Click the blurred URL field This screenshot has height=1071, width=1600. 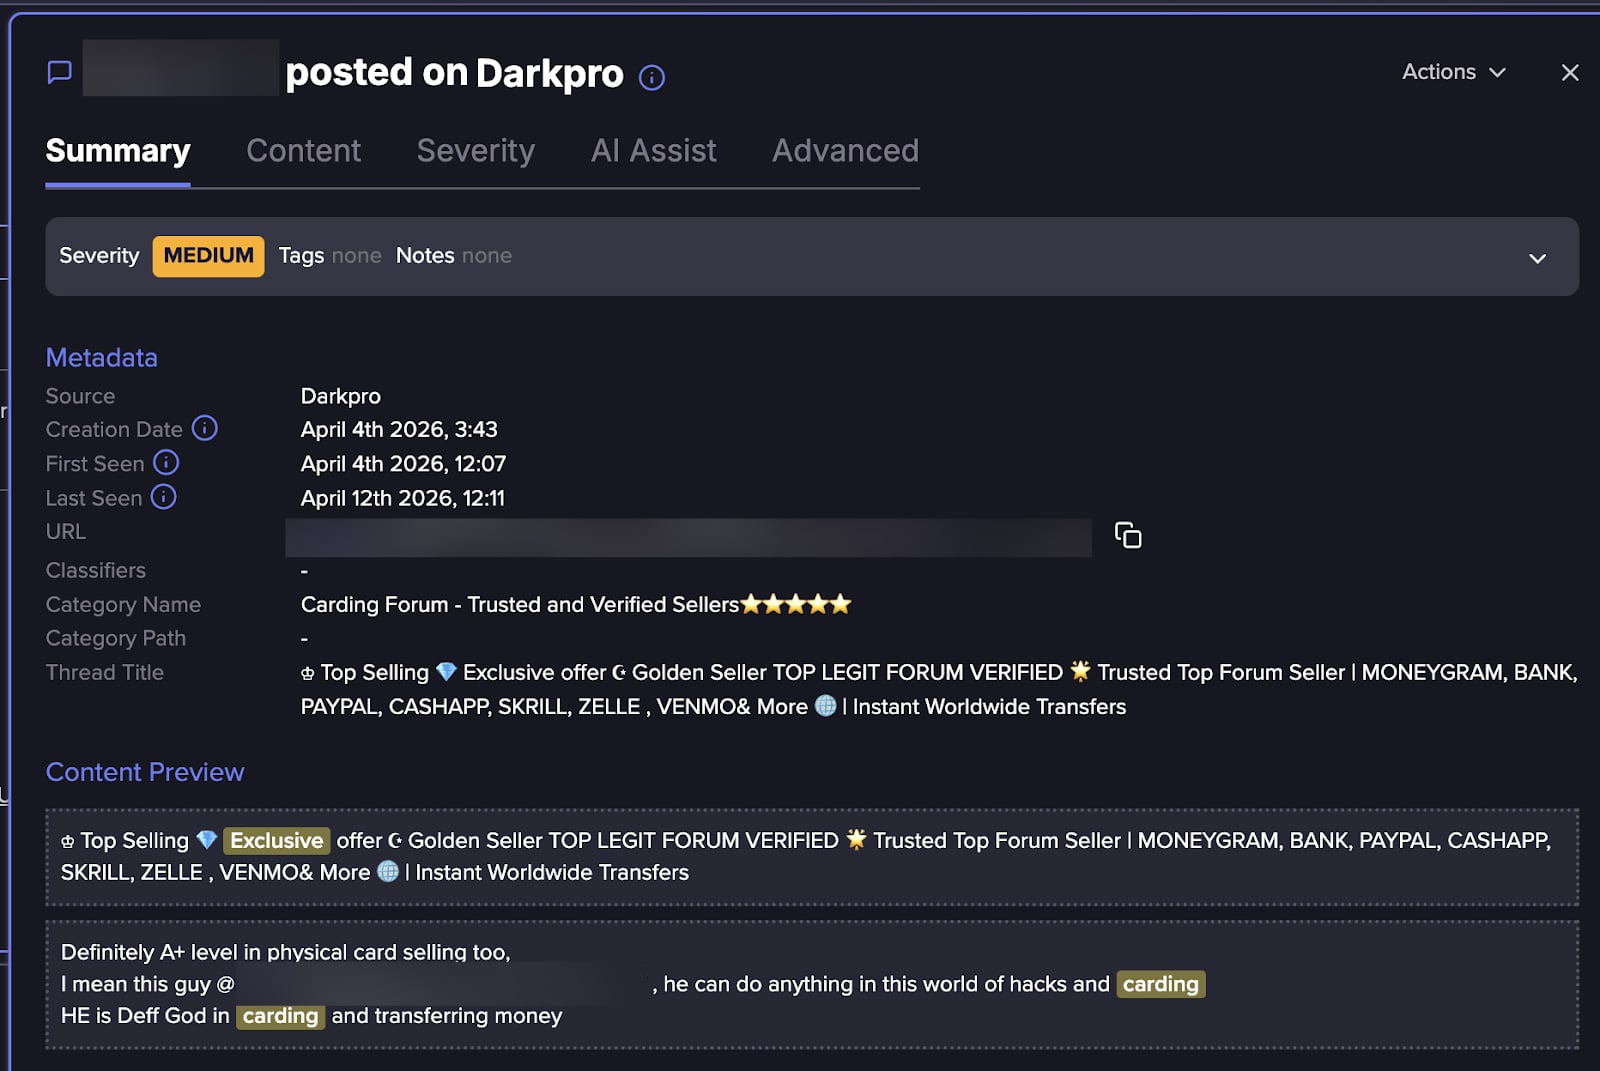pos(688,537)
